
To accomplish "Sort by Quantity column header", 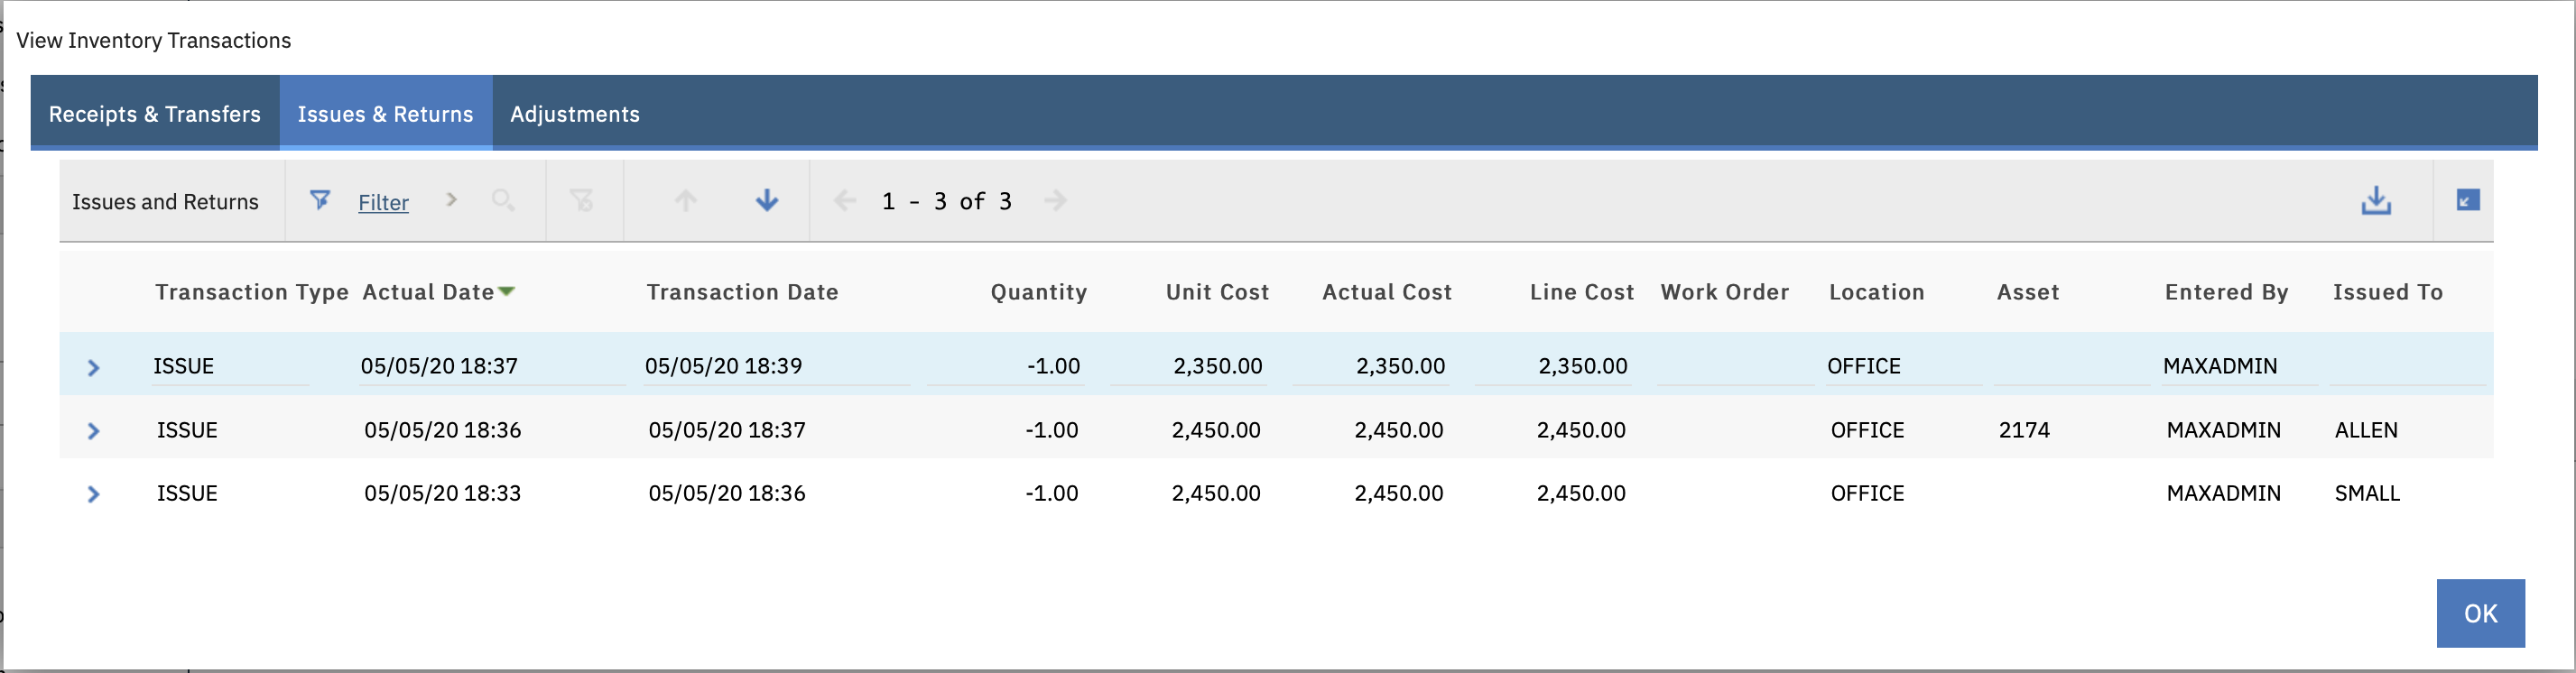I will (x=1037, y=292).
